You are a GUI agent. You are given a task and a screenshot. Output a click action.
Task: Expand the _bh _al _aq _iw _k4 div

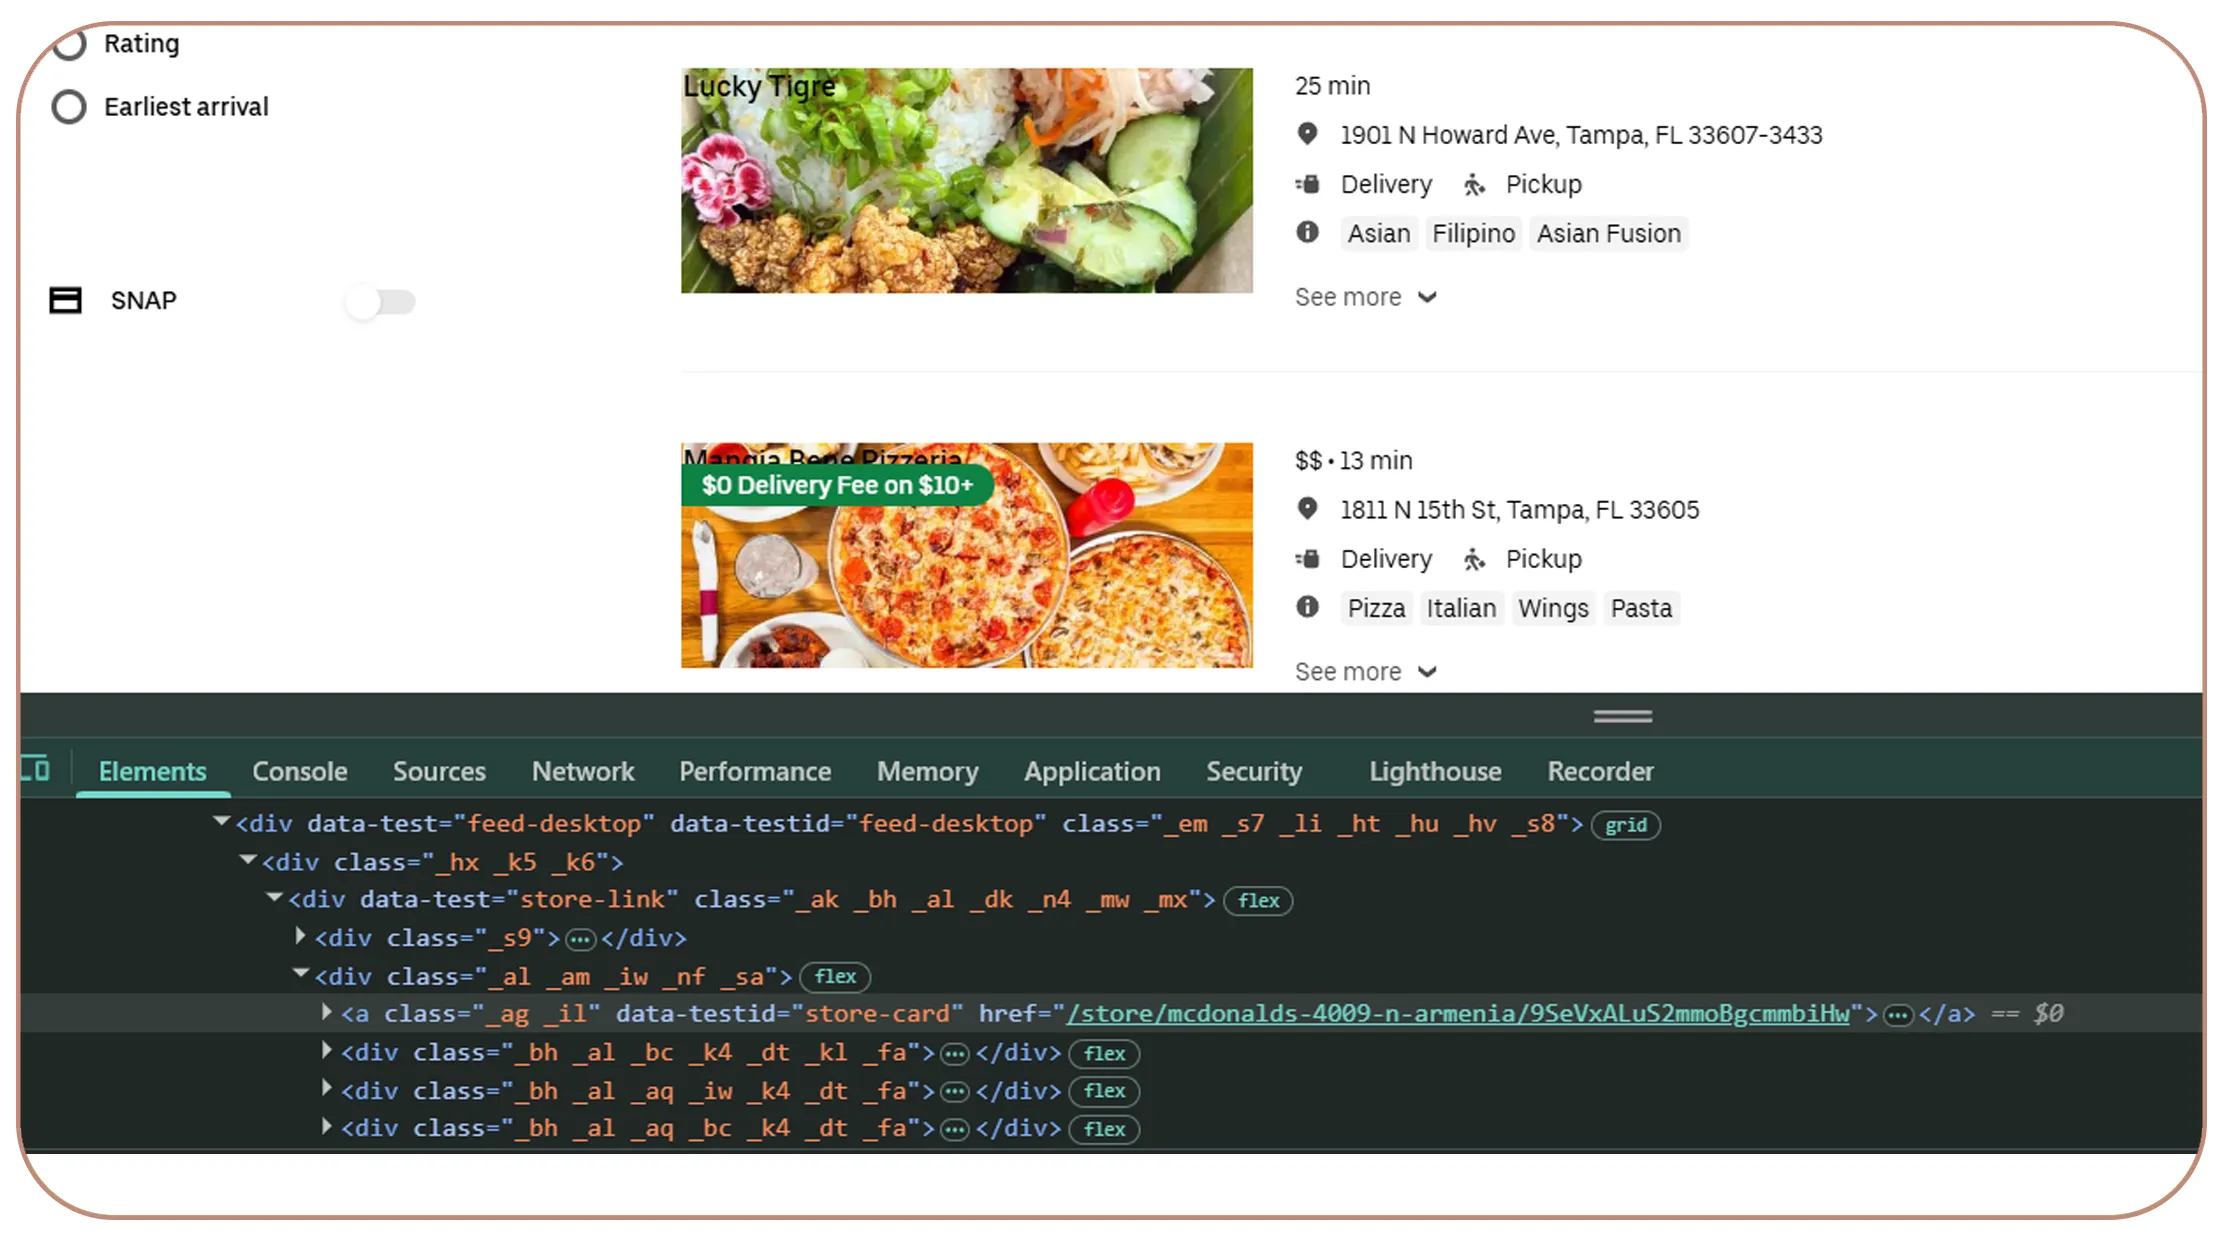tap(326, 1088)
